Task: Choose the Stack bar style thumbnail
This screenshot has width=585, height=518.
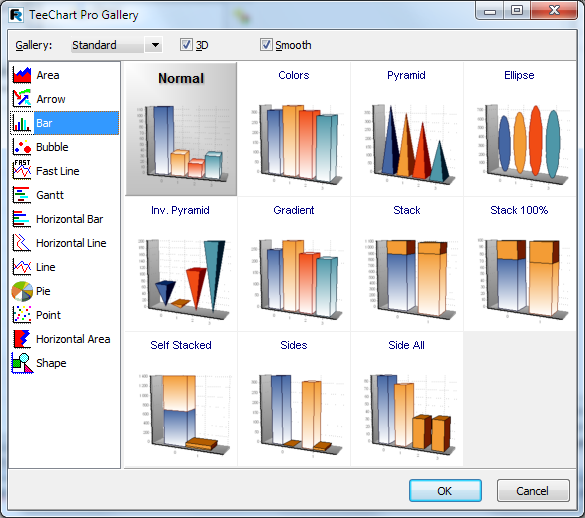Action: (x=407, y=264)
